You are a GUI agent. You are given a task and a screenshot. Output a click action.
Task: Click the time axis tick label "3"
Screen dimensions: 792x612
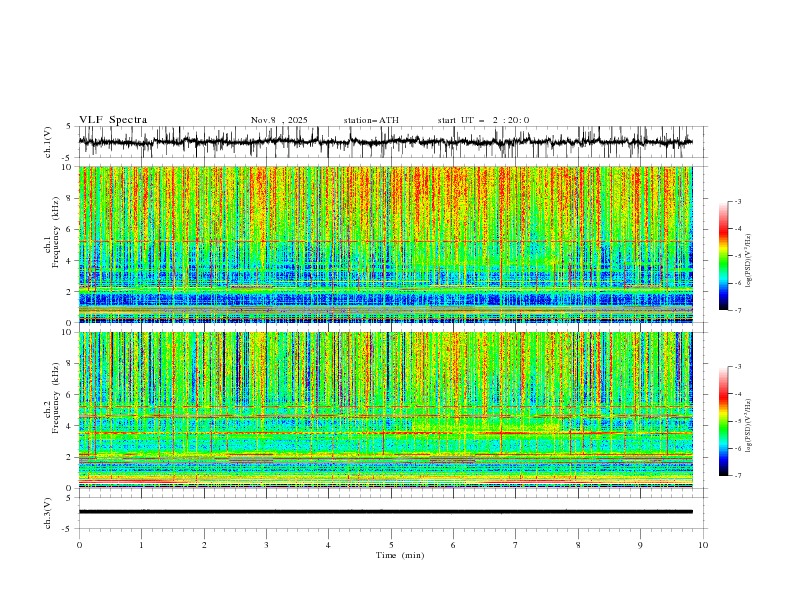(x=266, y=545)
